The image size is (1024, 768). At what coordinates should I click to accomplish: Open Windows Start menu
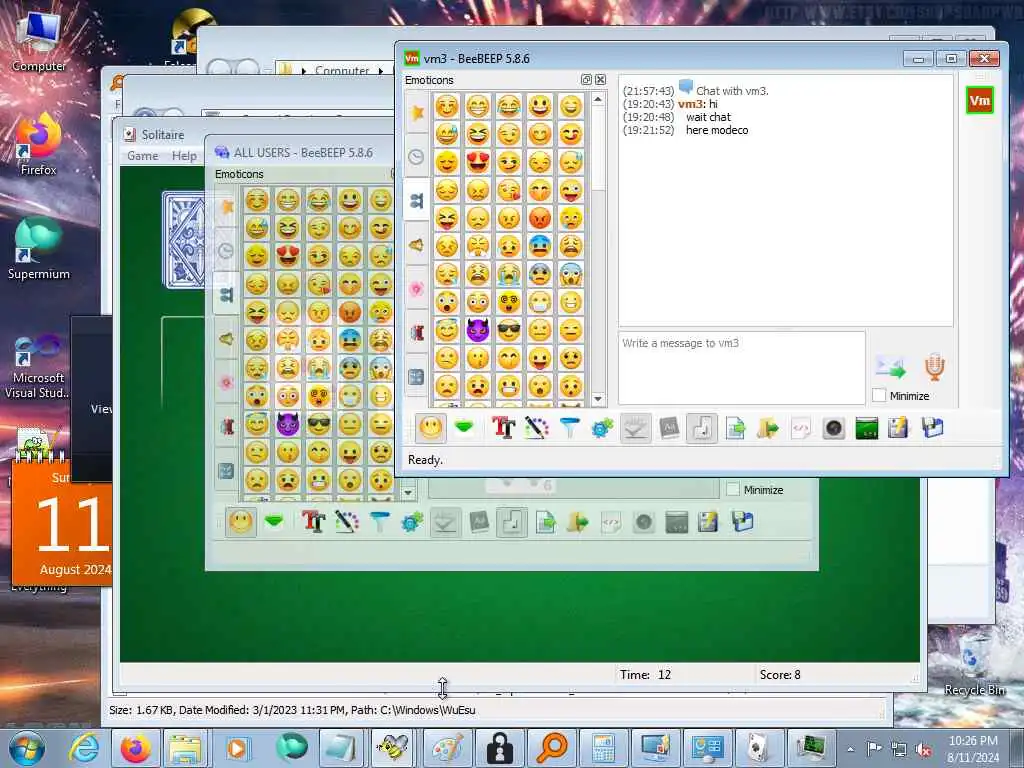[x=27, y=748]
